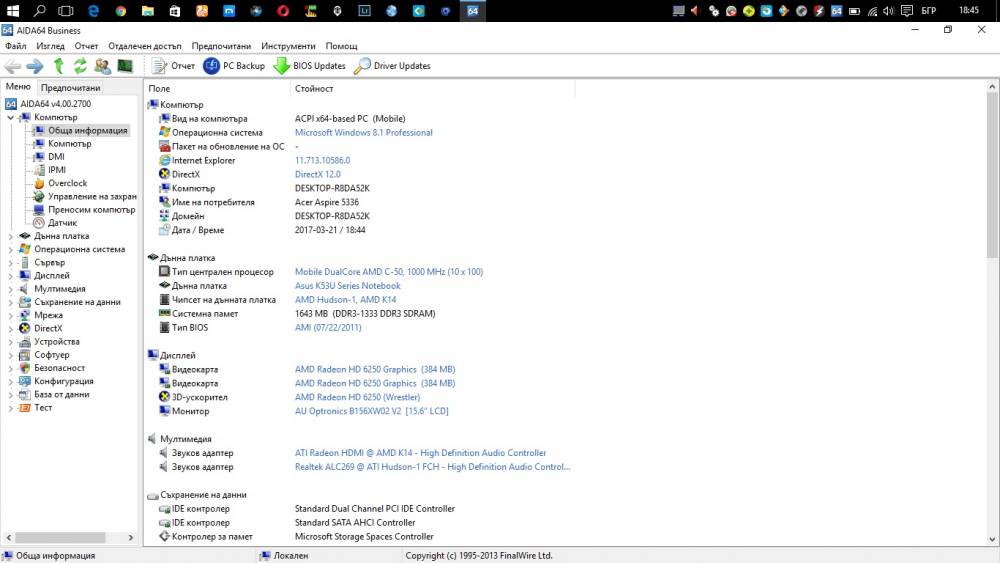This screenshot has width=1000, height=563.
Task: Go forward with the blue right arrow
Action: coord(35,66)
